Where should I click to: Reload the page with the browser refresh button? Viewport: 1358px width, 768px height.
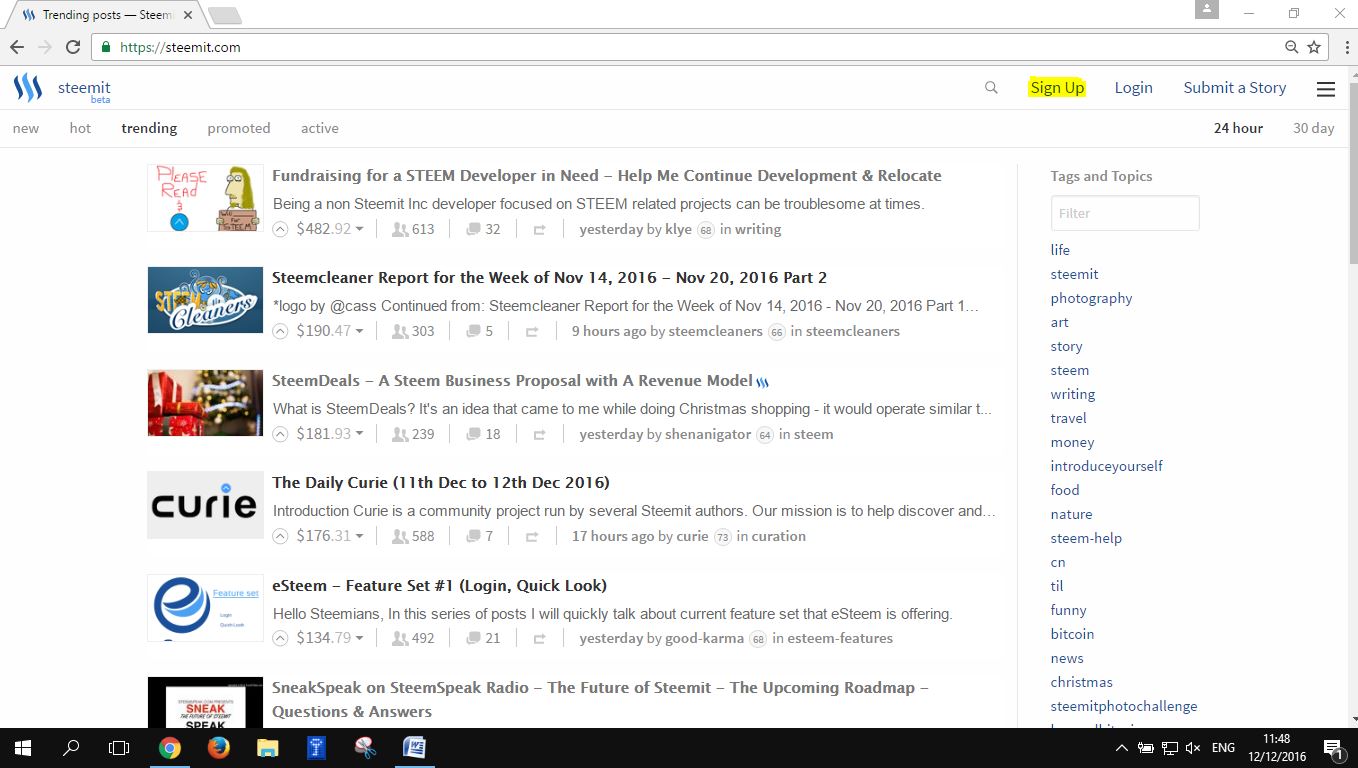pyautogui.click(x=73, y=47)
